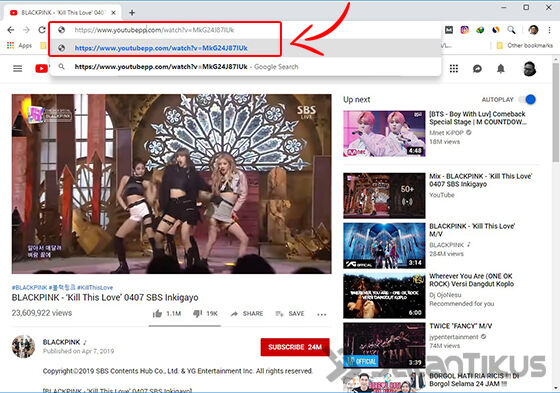
Task: Open a new tab with the plus button
Action: point(132,13)
